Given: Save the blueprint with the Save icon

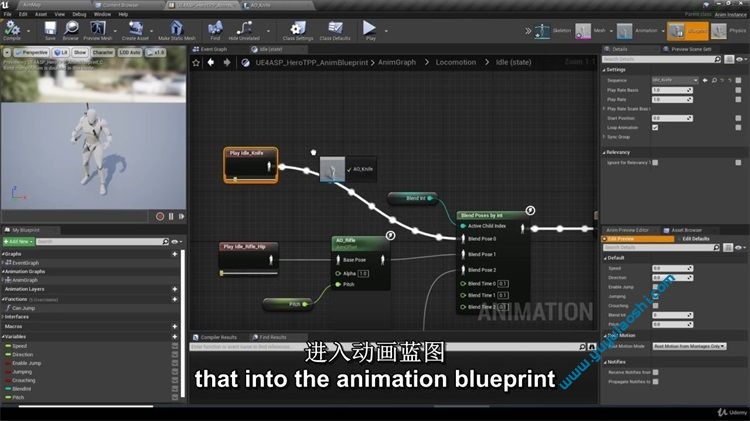Looking at the screenshot, I should click(50, 29).
